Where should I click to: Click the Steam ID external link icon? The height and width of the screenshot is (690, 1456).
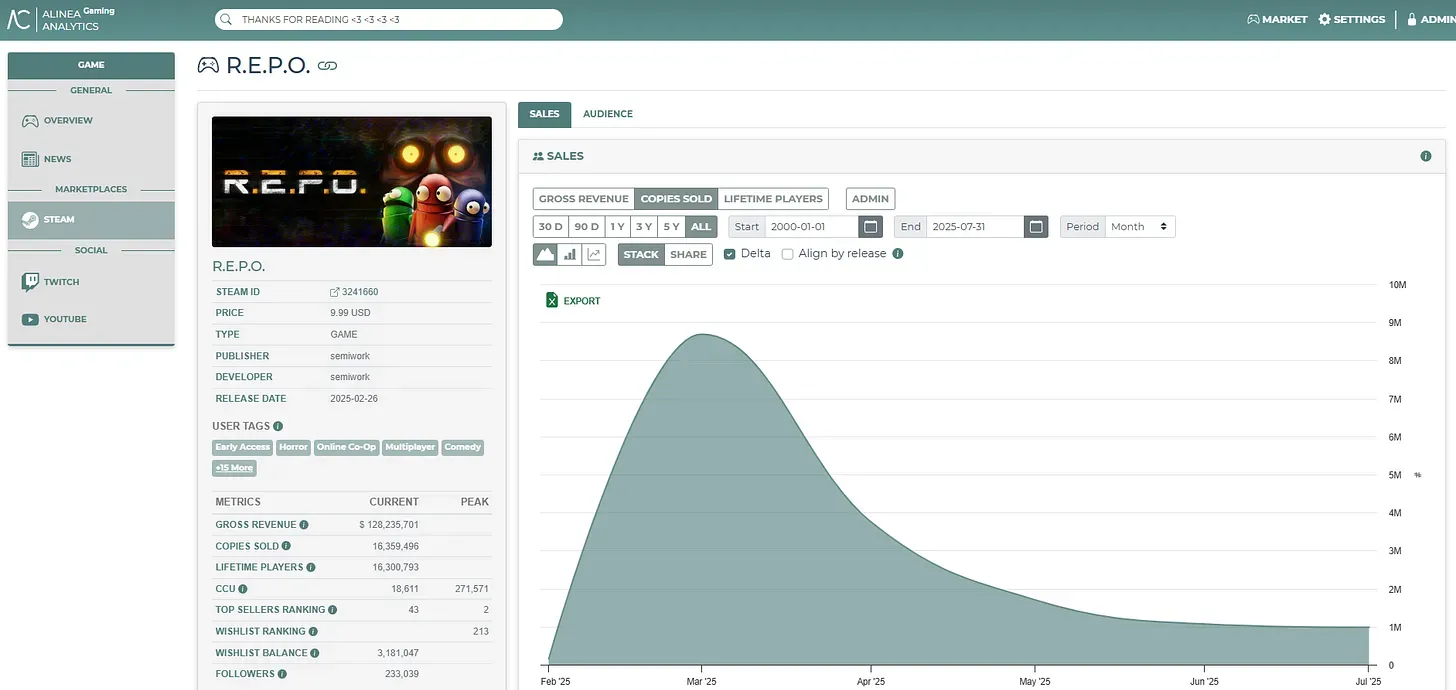335,292
